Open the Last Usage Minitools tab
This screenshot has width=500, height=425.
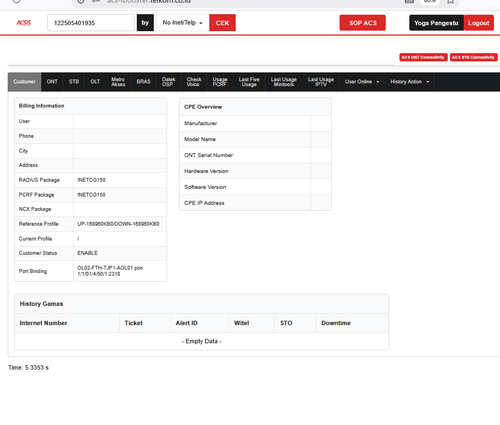284,82
